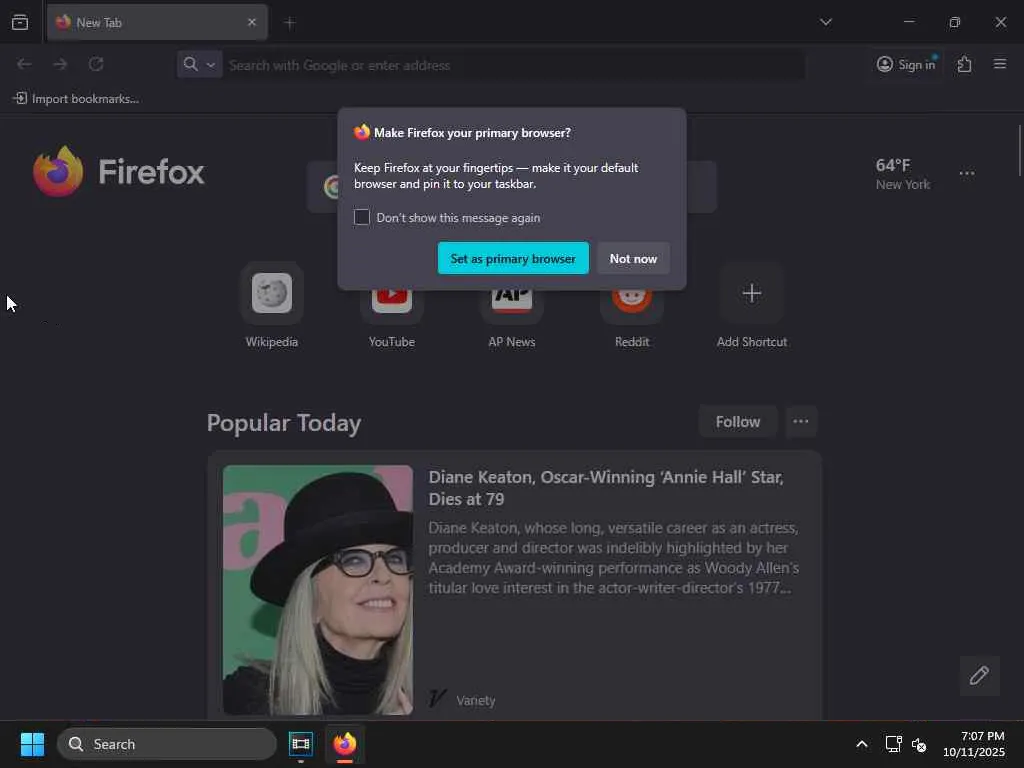Image resolution: width=1024 pixels, height=768 pixels.
Task: Open the 64°F New York weather widget
Action: pos(903,174)
